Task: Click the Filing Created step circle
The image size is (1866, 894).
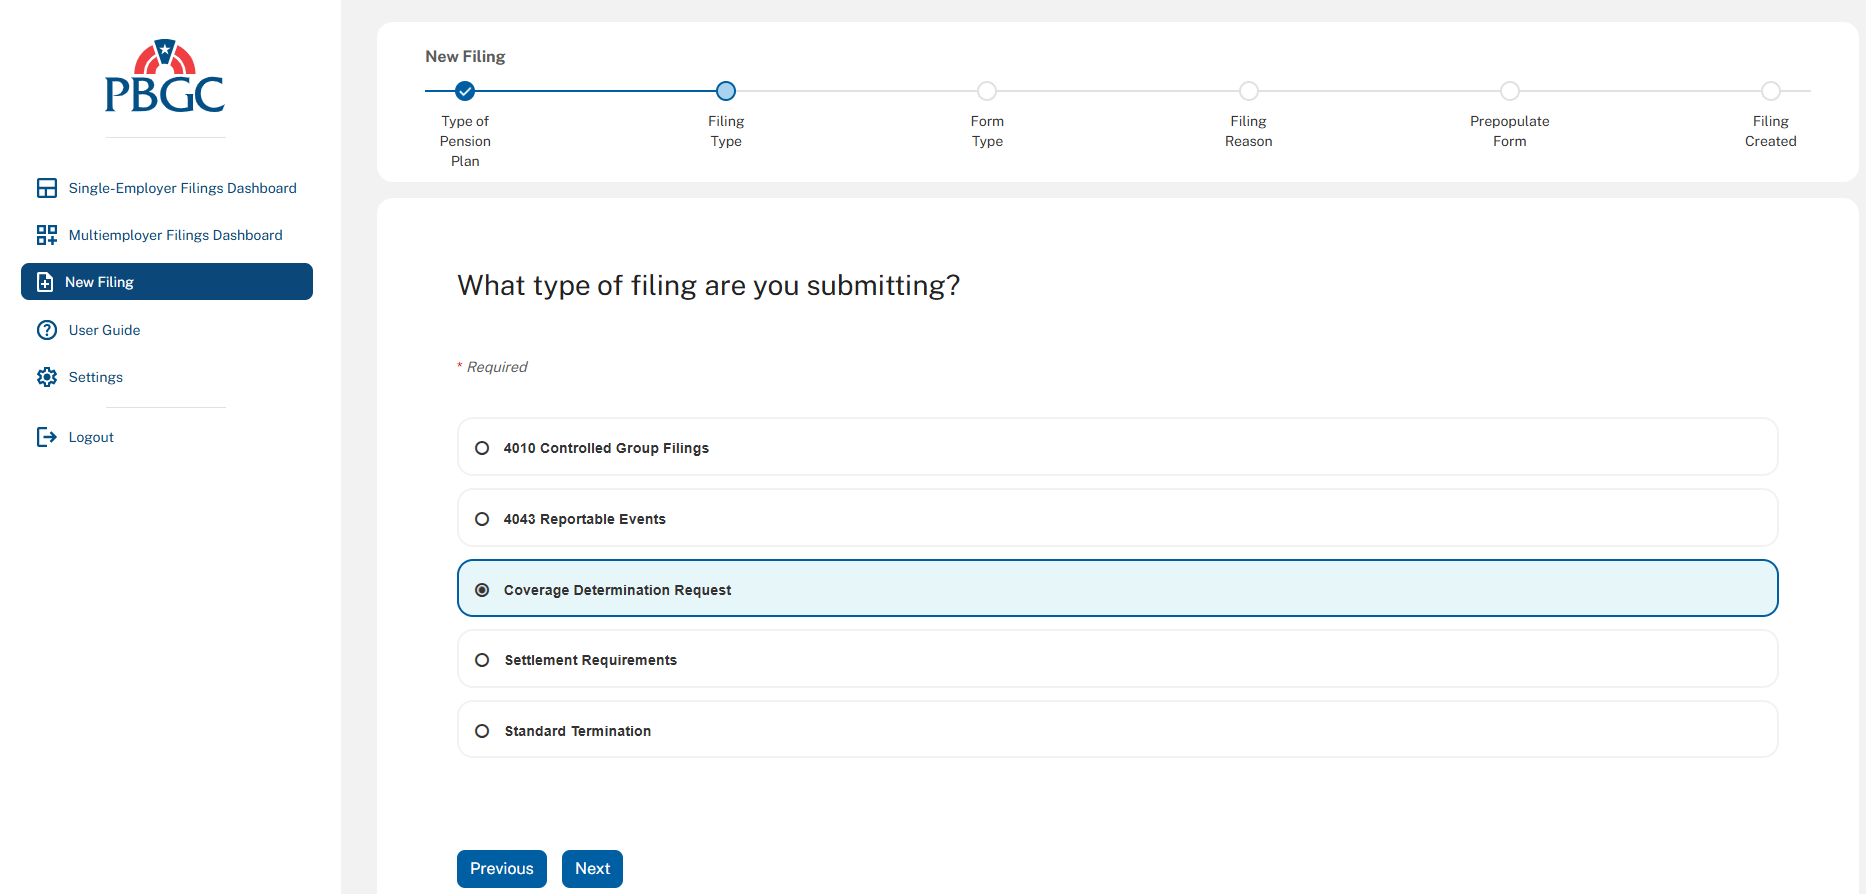Action: 1771,91
